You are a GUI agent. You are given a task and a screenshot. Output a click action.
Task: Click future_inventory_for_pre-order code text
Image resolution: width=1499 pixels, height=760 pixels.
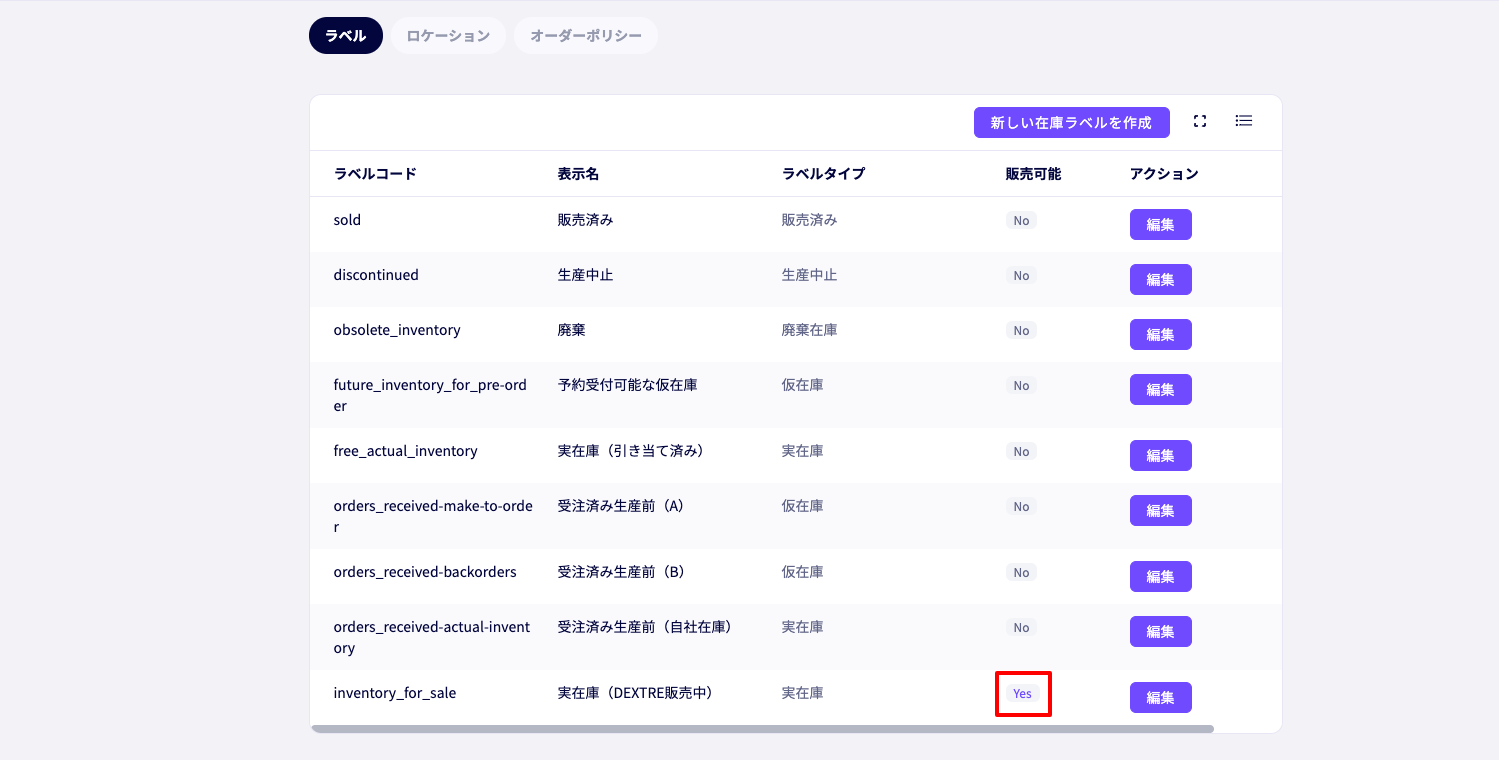coord(430,396)
